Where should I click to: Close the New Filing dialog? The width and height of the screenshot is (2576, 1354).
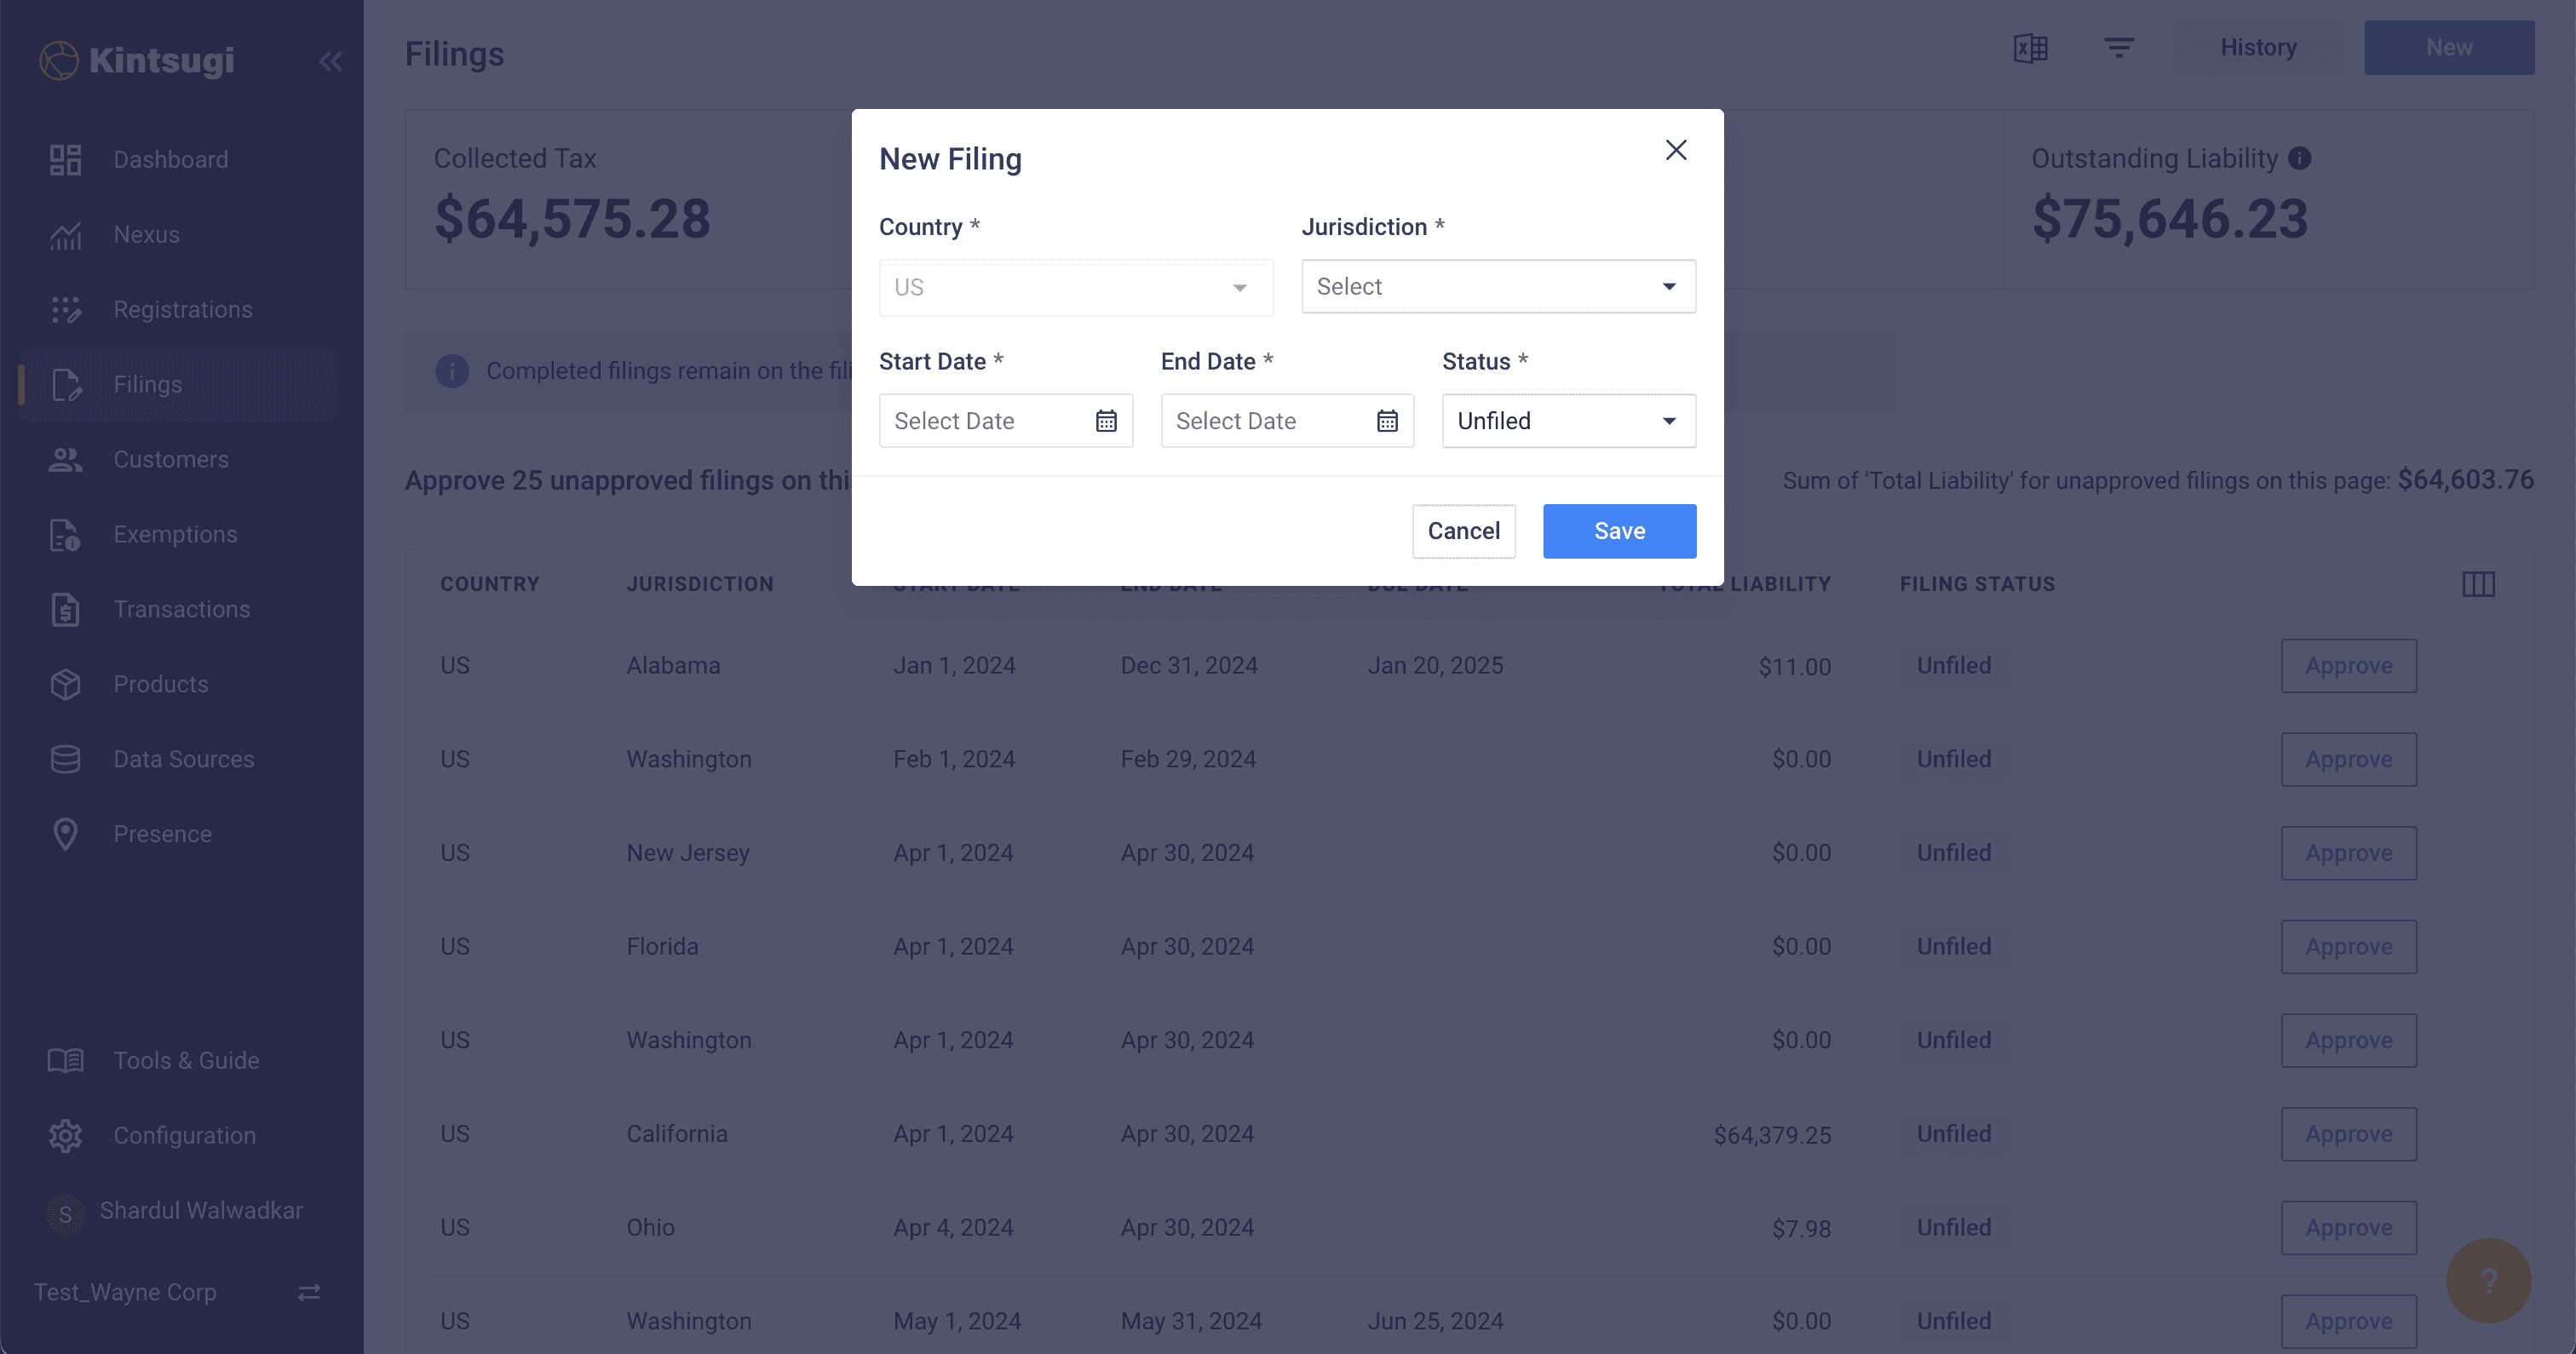click(1676, 150)
